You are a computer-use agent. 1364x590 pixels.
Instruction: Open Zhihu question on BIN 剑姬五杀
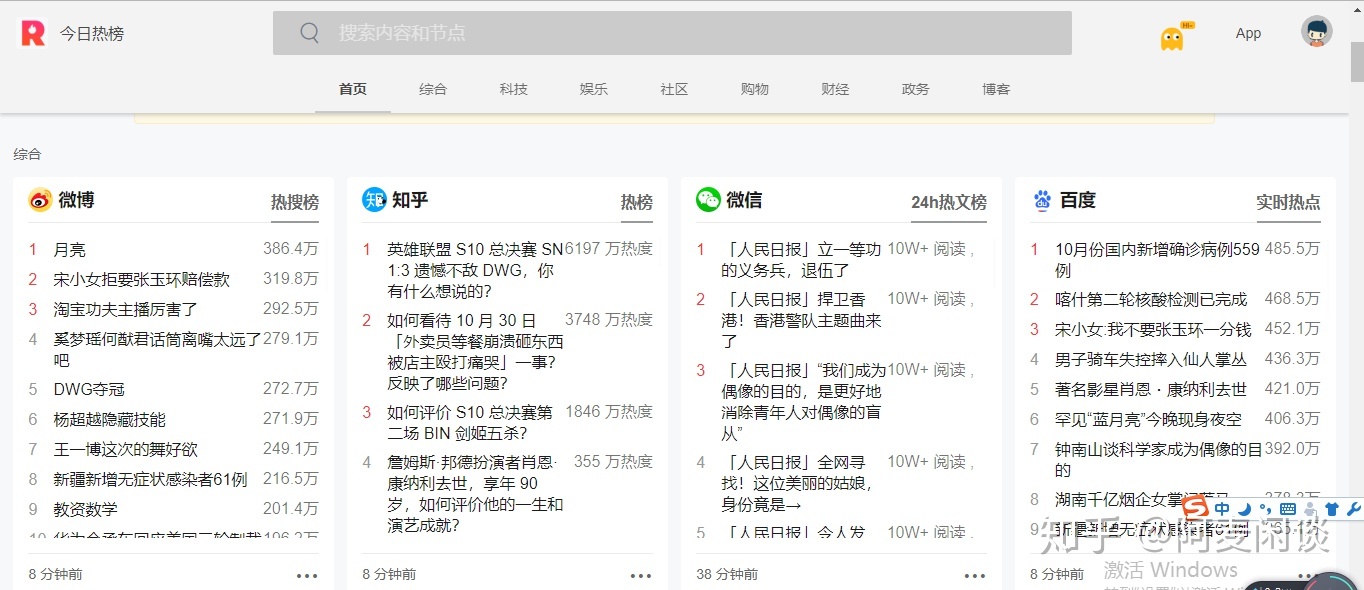(470, 423)
